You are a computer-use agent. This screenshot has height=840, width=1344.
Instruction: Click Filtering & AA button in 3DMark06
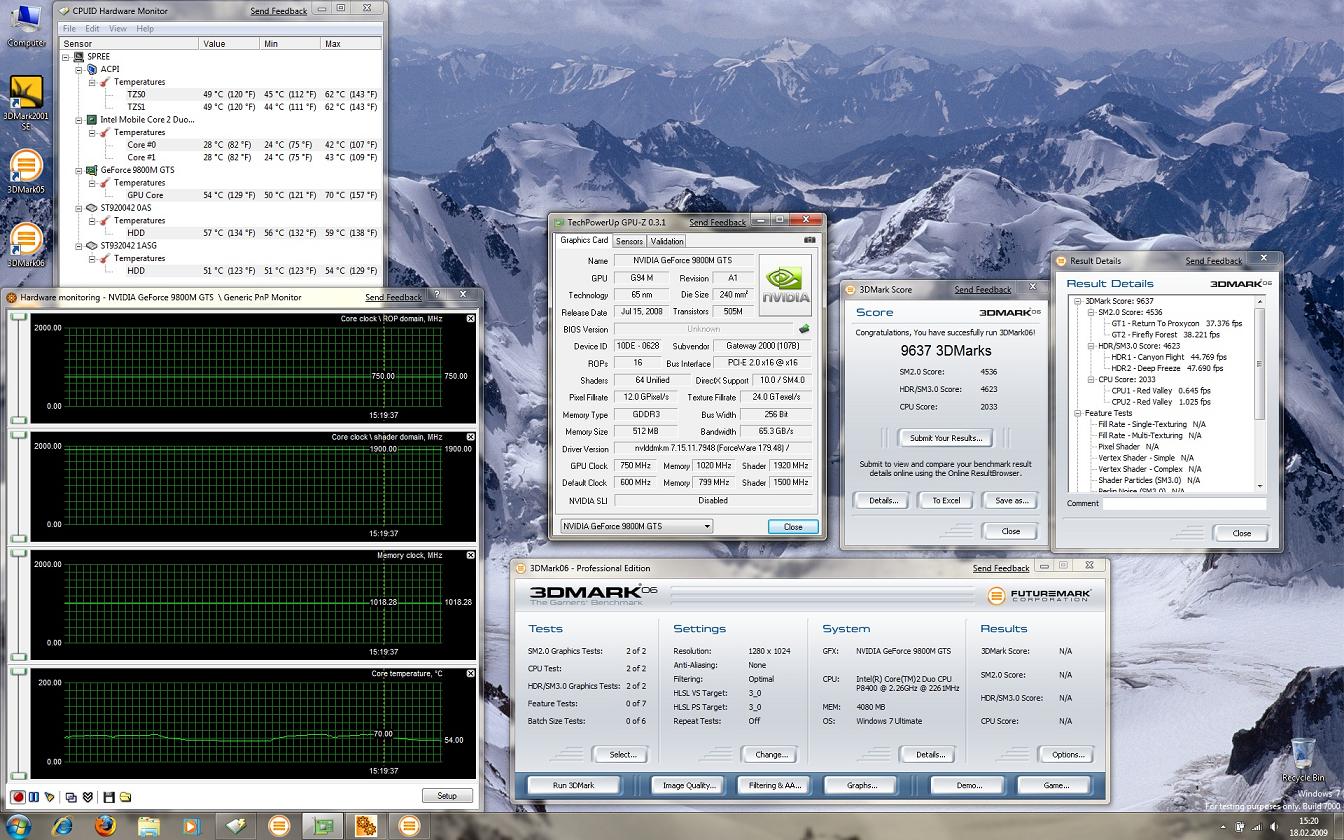click(x=775, y=785)
